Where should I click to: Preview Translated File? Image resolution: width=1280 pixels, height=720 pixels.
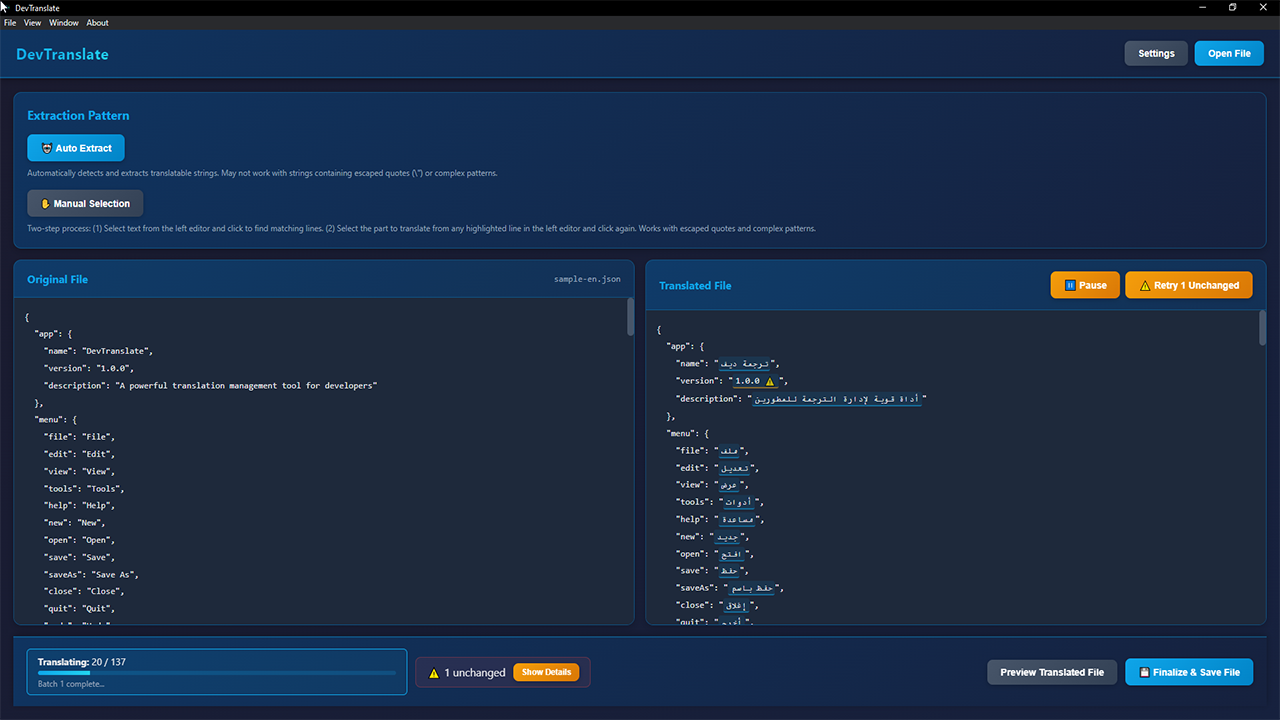click(x=1052, y=672)
